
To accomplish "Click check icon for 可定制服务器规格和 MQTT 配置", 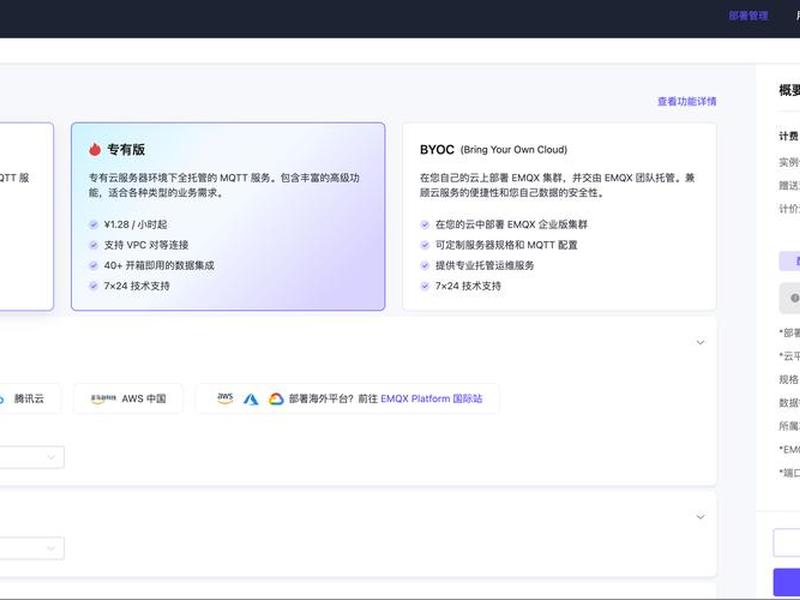I will click(x=424, y=245).
